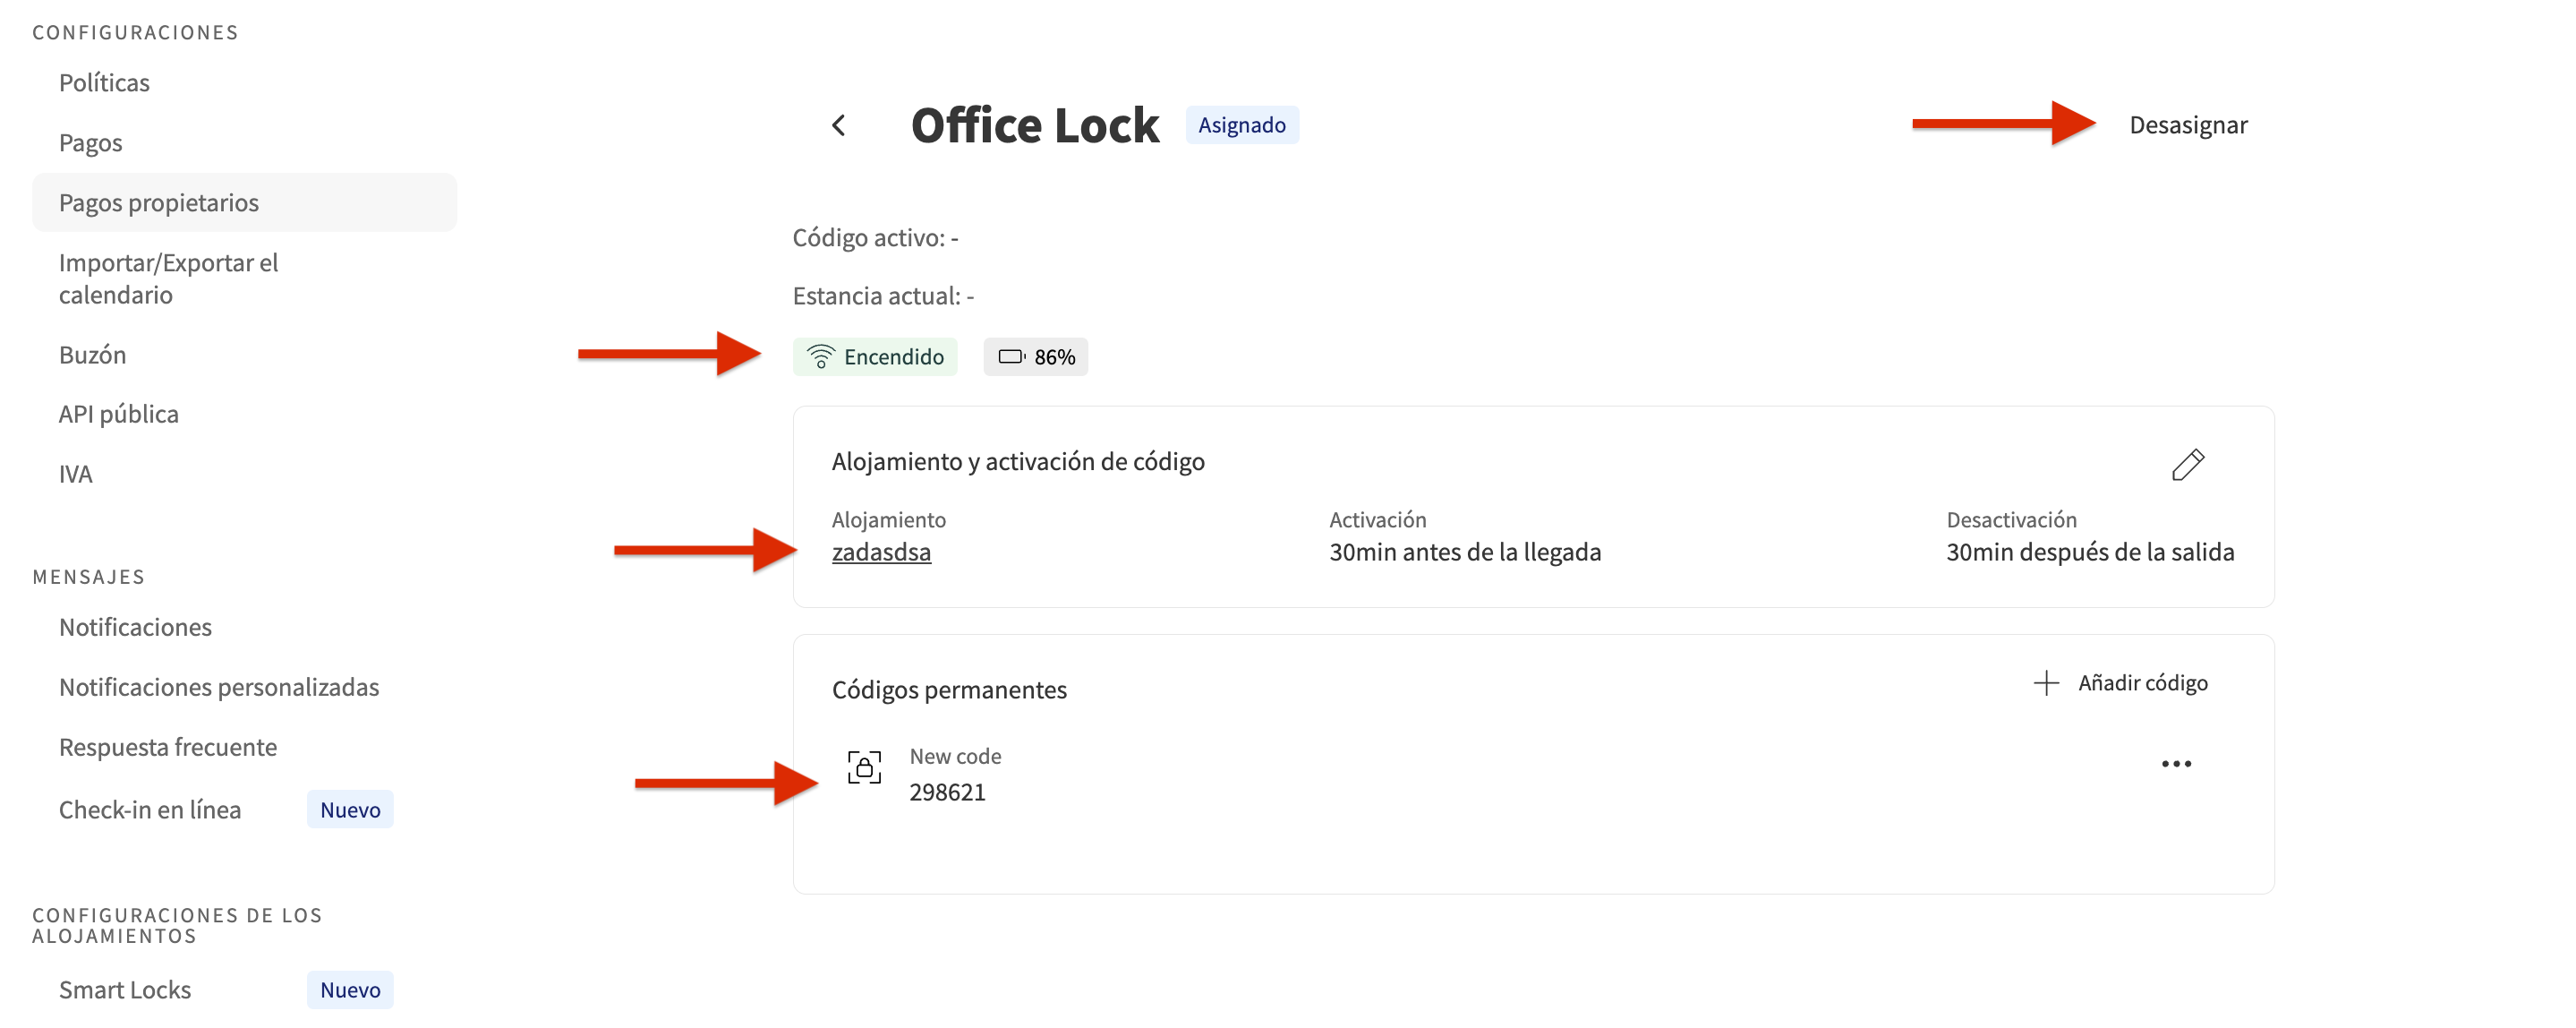Click the plus icon next to Añadir código
2576x1028 pixels.
point(2045,683)
